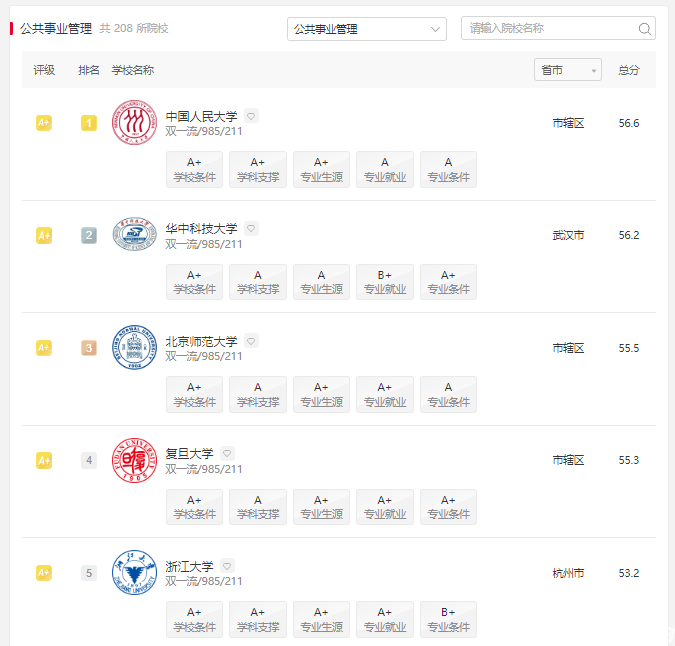Click the 总分 column header
The width and height of the screenshot is (675, 646).
[x=629, y=70]
